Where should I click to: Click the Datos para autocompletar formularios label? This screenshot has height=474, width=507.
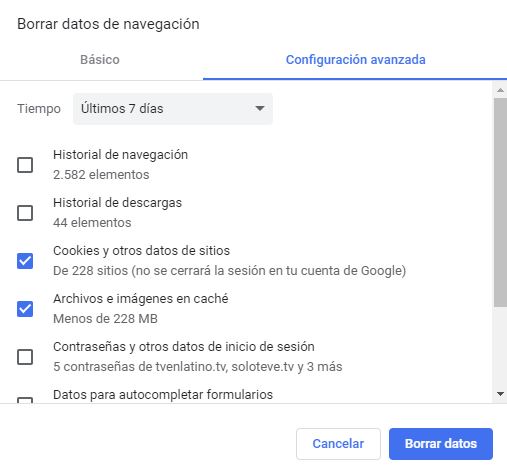click(163, 395)
